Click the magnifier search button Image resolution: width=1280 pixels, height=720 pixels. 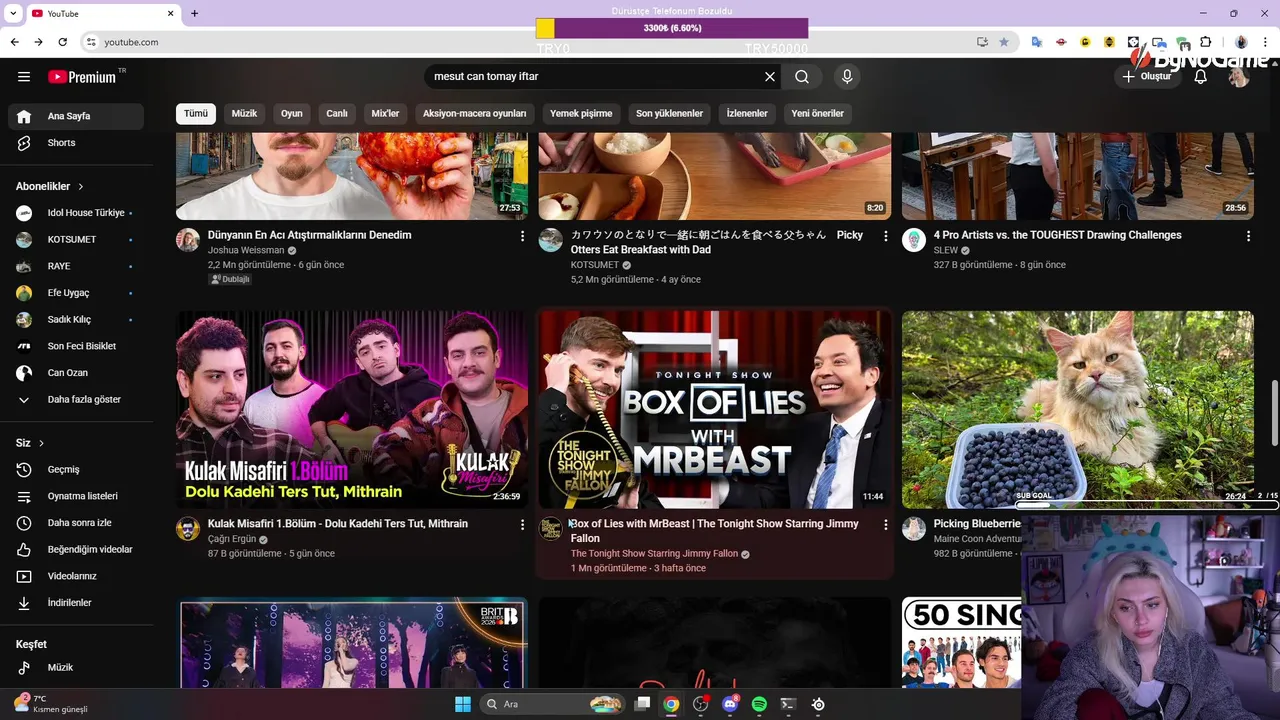[x=802, y=77]
